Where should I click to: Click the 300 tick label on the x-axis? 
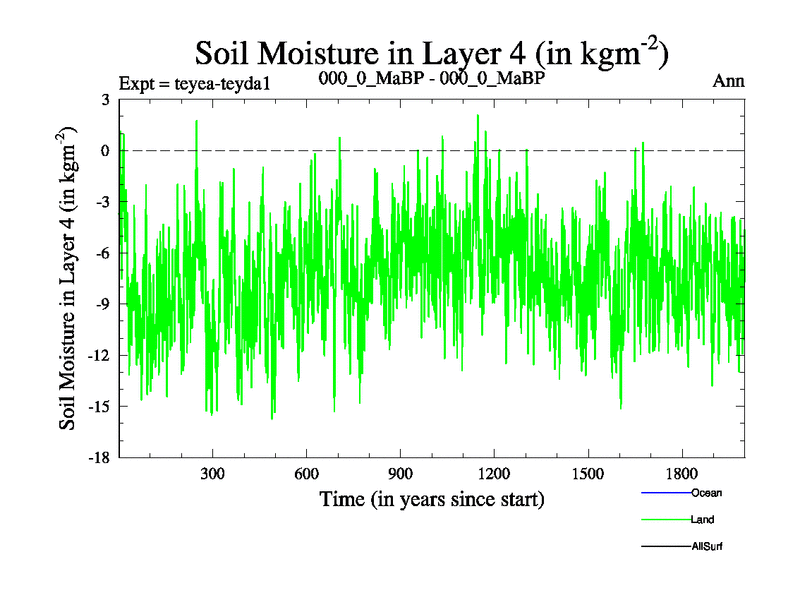(213, 473)
